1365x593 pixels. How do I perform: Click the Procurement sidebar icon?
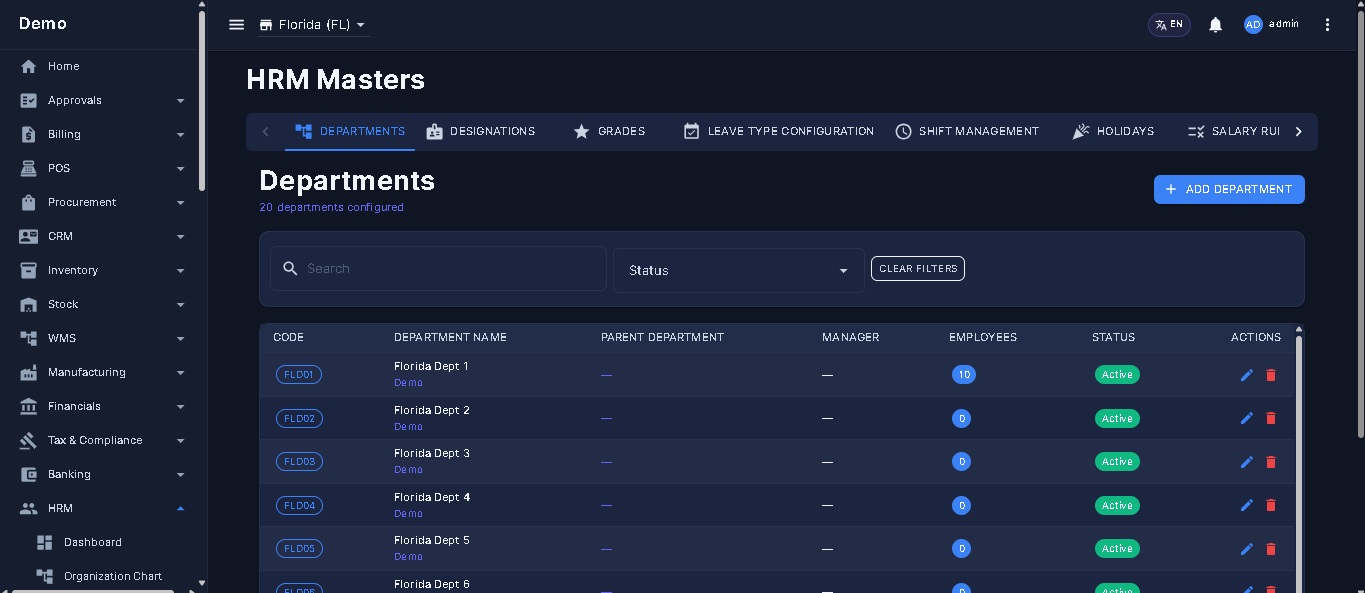point(29,203)
